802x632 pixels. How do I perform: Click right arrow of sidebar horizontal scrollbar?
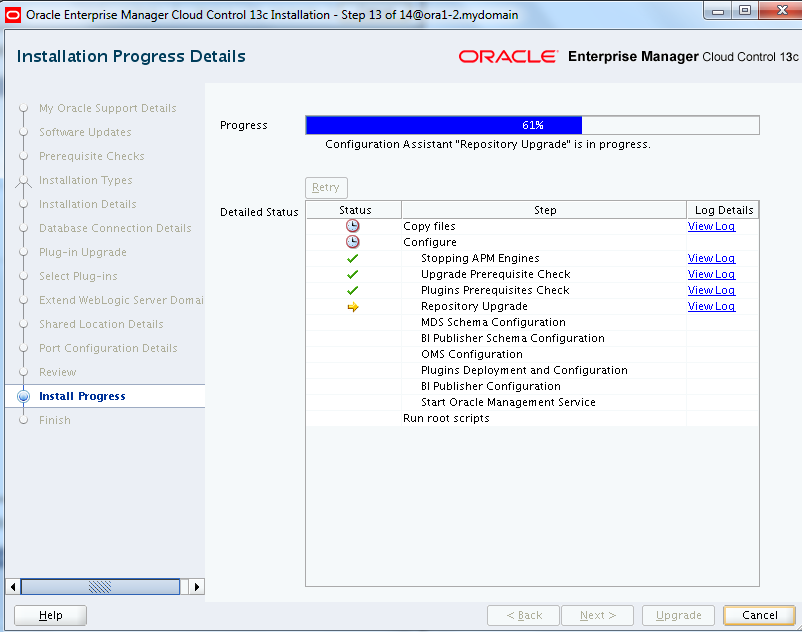pos(196,587)
